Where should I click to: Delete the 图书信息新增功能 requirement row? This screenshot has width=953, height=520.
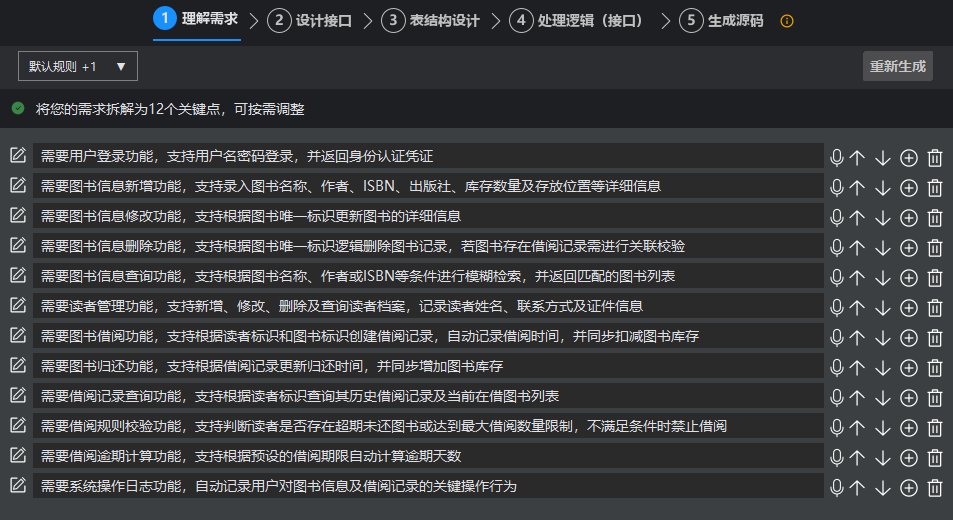coord(935,187)
